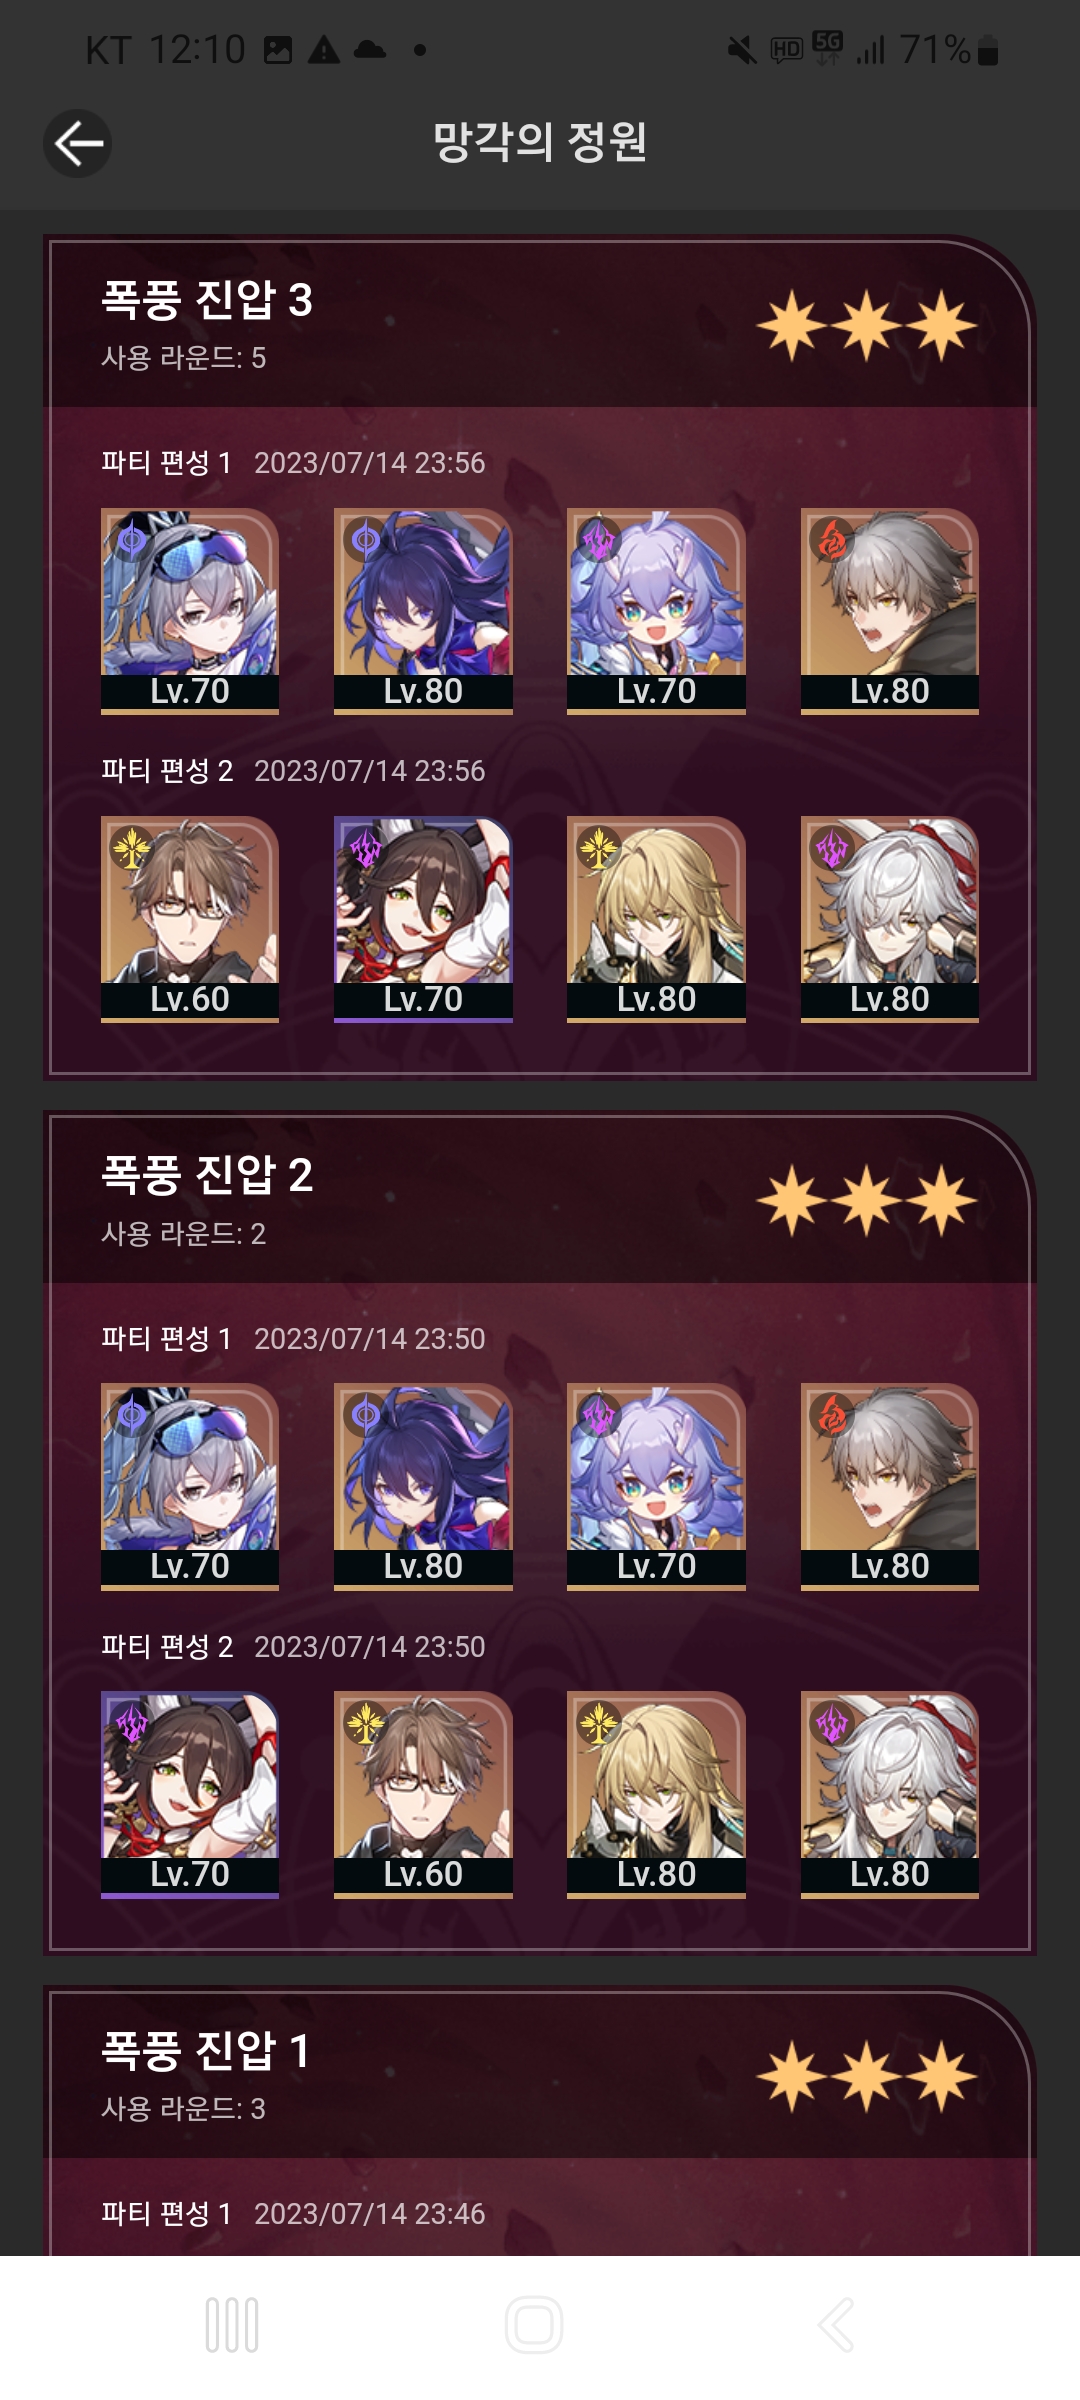
Task: Select the Lv.80 white-haired character in 폭풍 진압 3 team 2
Action: click(x=890, y=919)
